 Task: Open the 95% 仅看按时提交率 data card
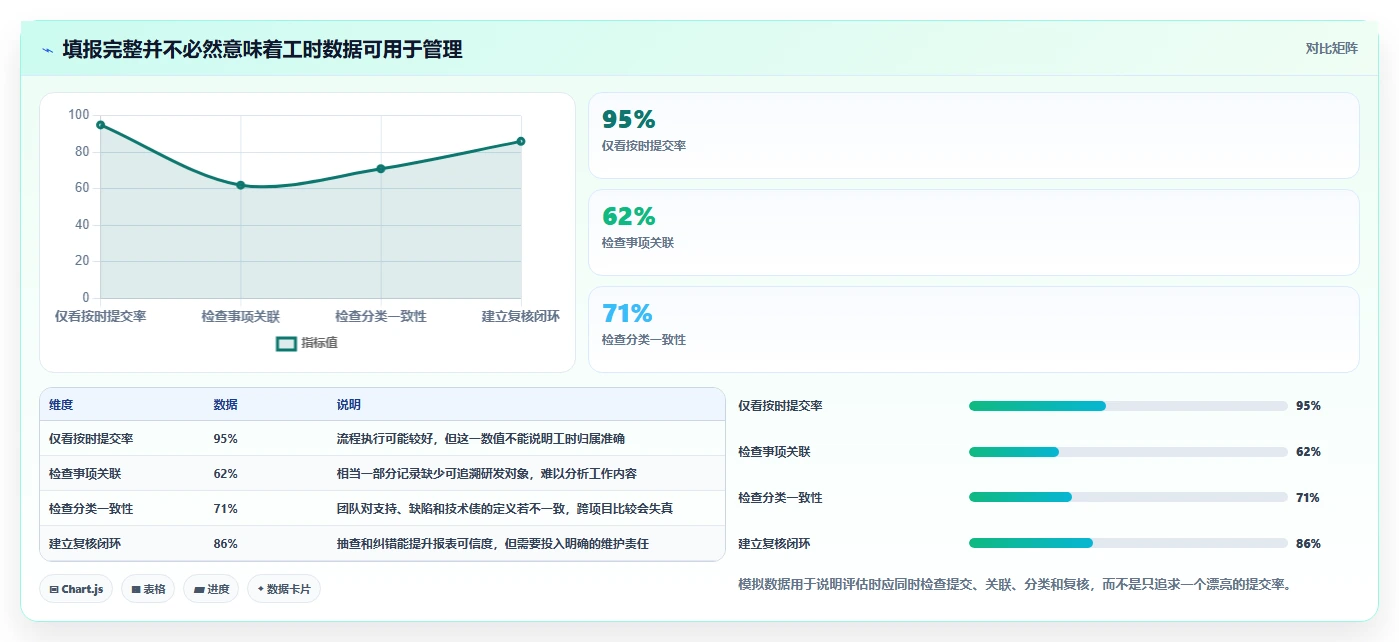point(973,136)
